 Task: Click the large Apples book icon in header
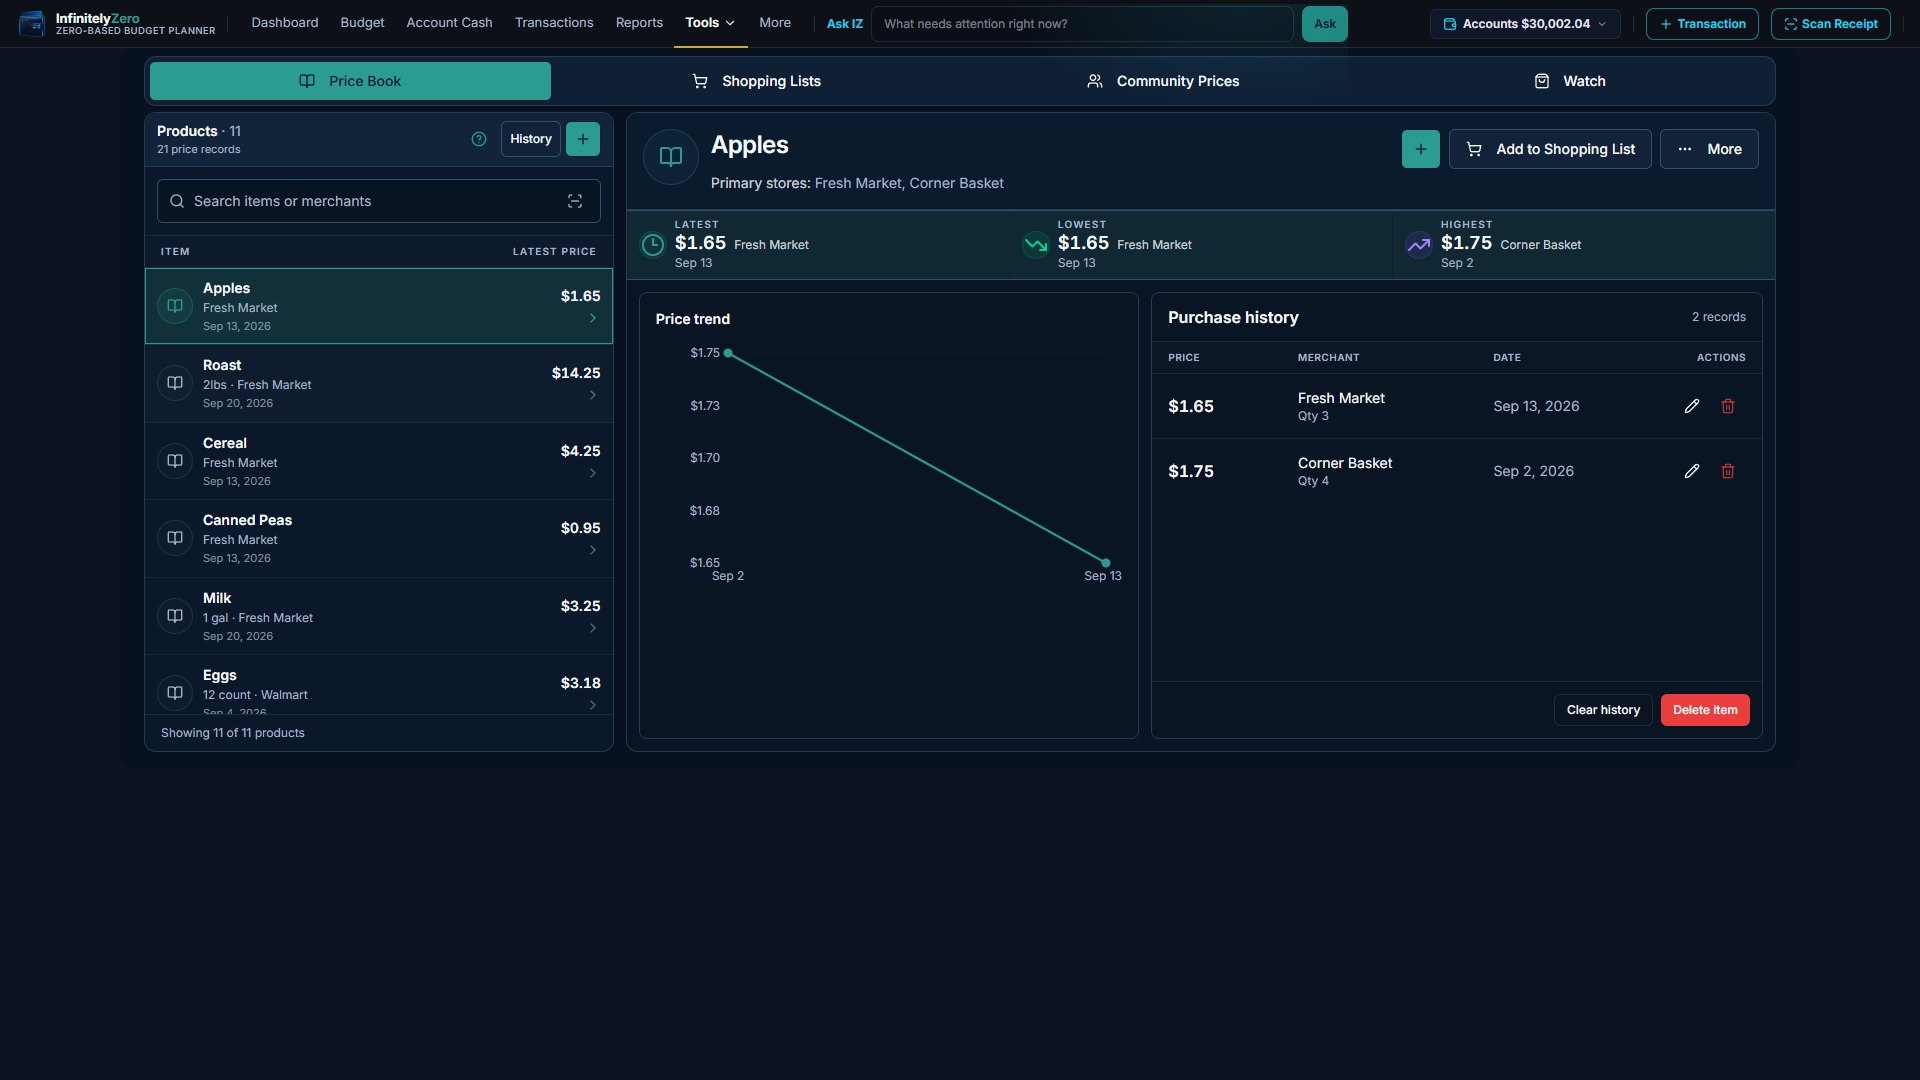[671, 157]
